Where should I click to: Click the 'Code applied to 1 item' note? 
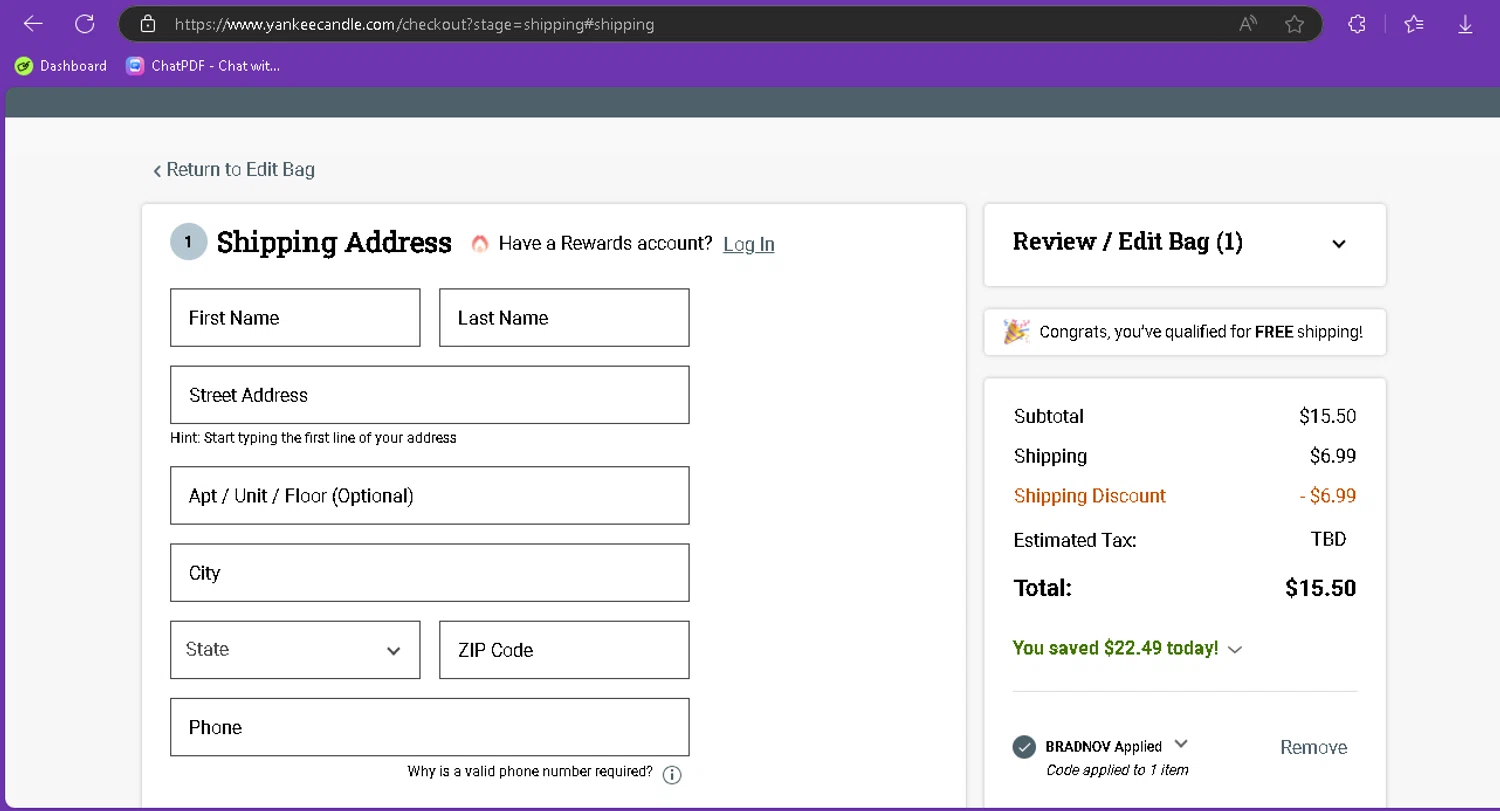pyautogui.click(x=1117, y=770)
